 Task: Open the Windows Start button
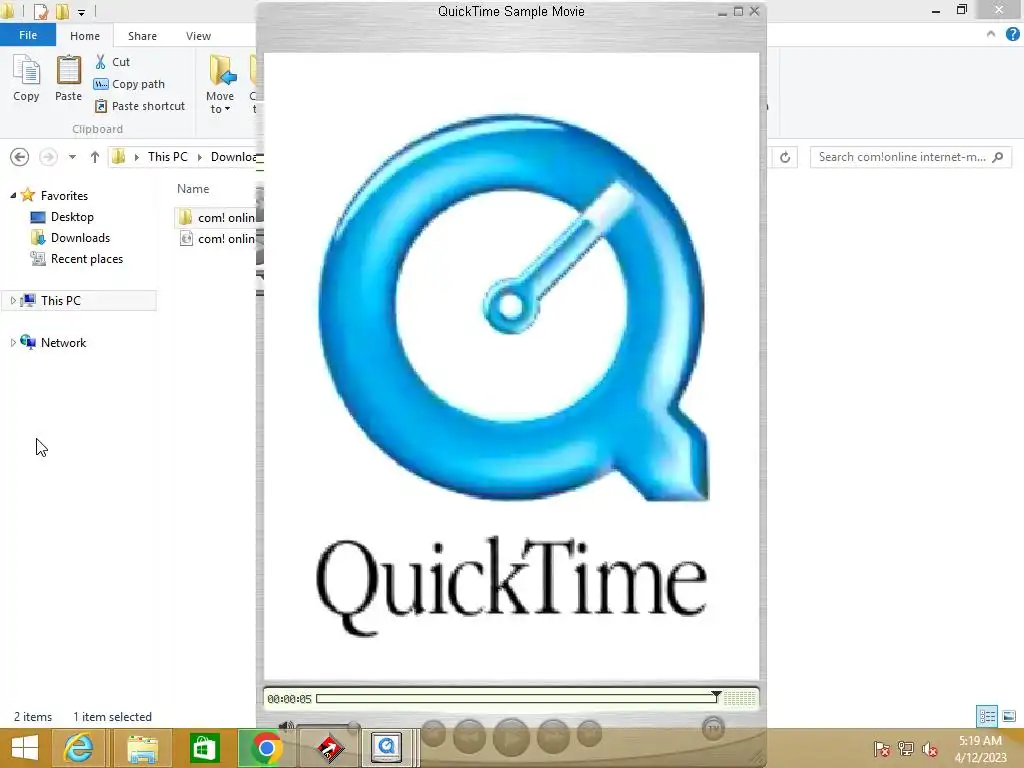[25, 748]
